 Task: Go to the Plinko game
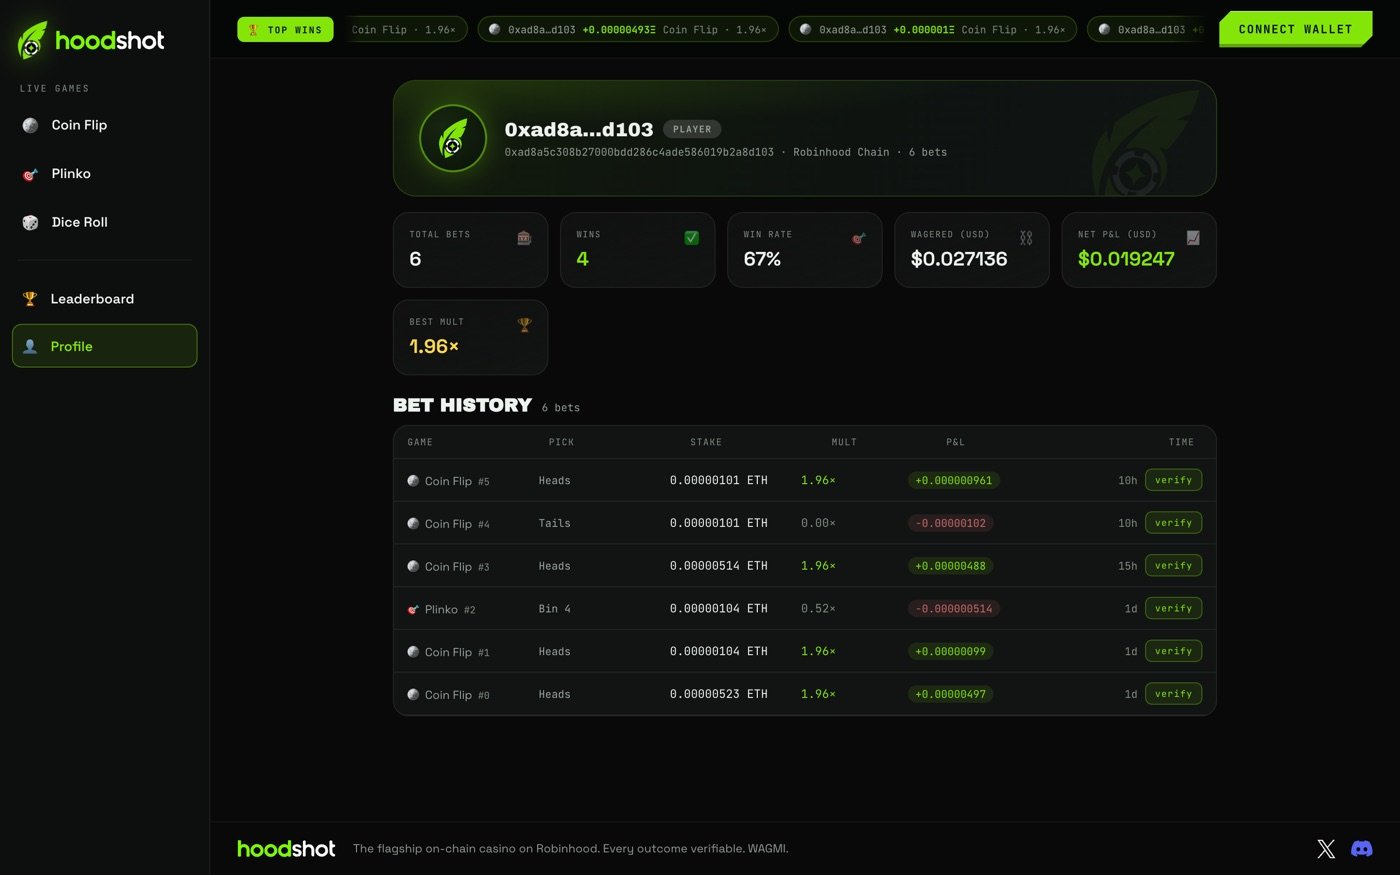104,174
